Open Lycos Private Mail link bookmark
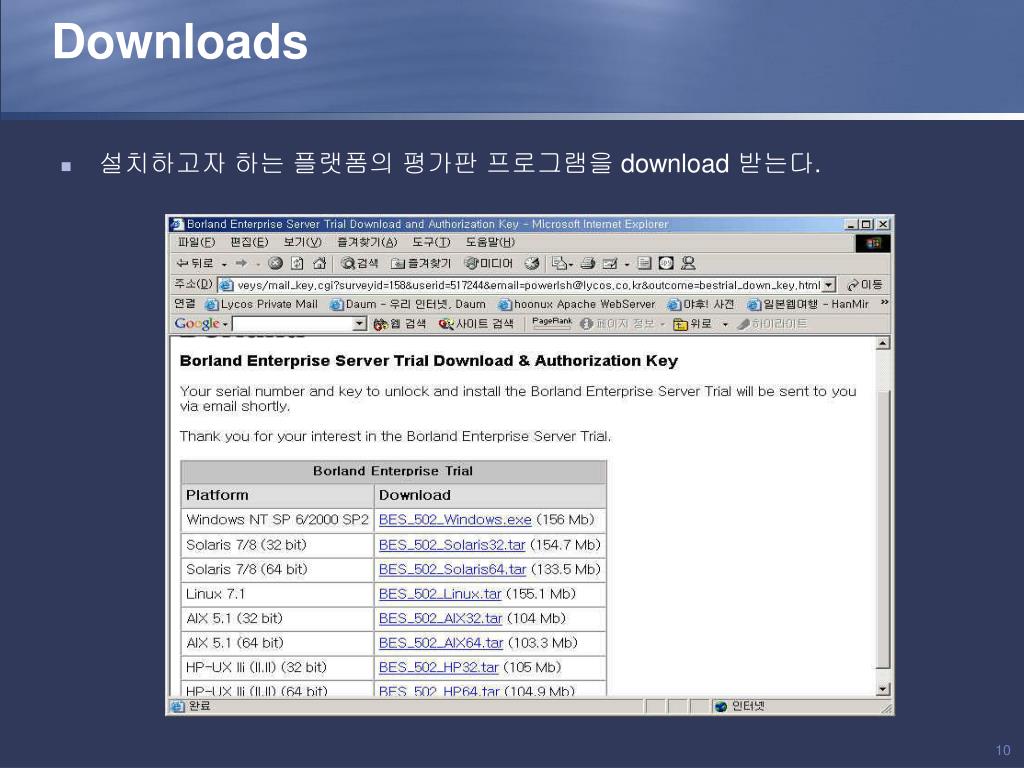 point(261,304)
